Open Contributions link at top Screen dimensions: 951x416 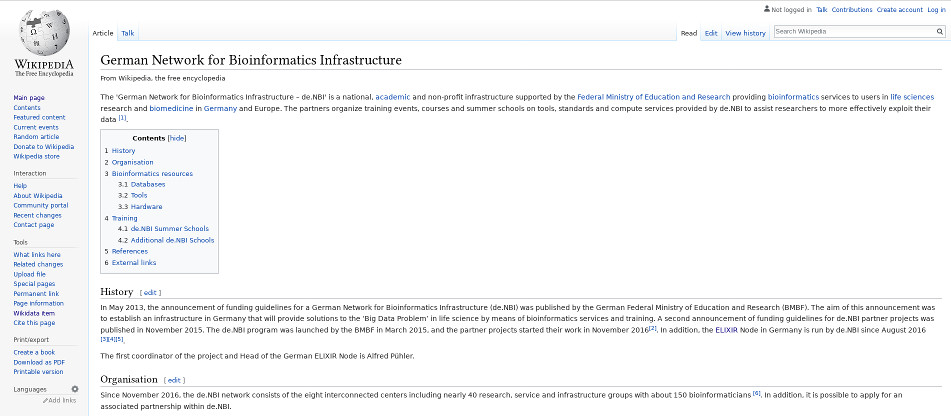click(x=852, y=10)
